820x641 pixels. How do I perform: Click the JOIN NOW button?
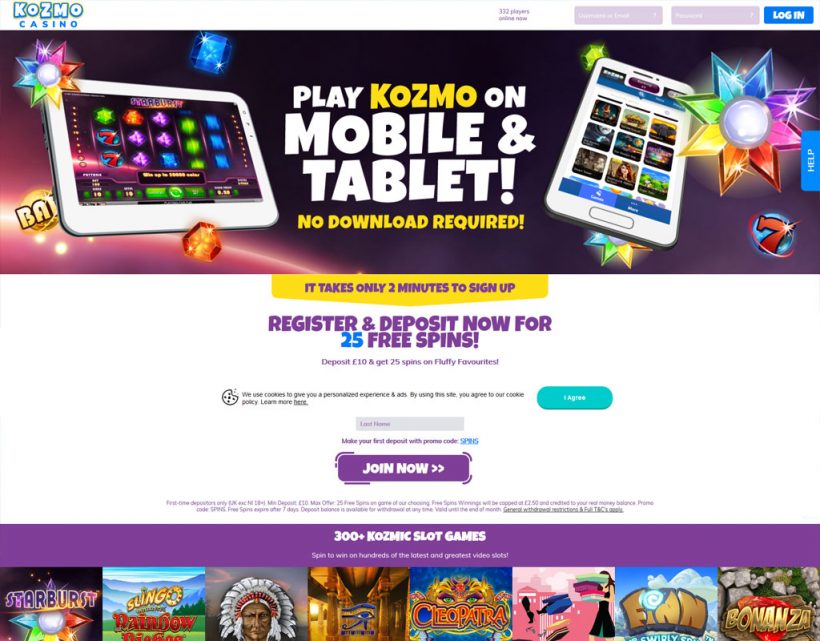(x=404, y=468)
